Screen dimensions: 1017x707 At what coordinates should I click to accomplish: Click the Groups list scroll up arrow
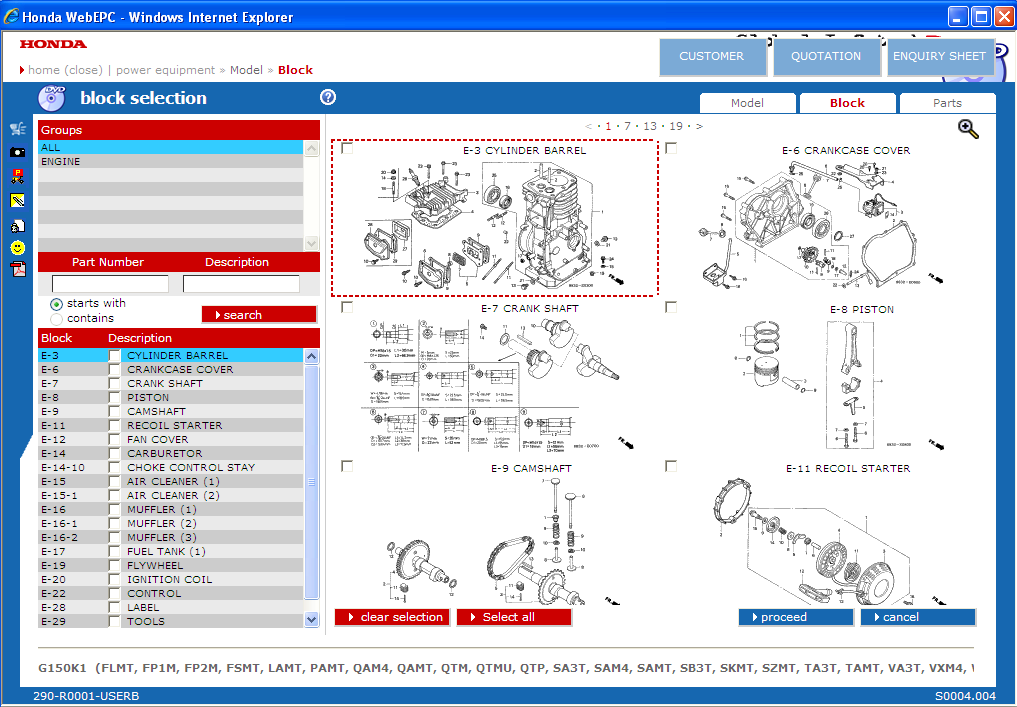coord(311,149)
